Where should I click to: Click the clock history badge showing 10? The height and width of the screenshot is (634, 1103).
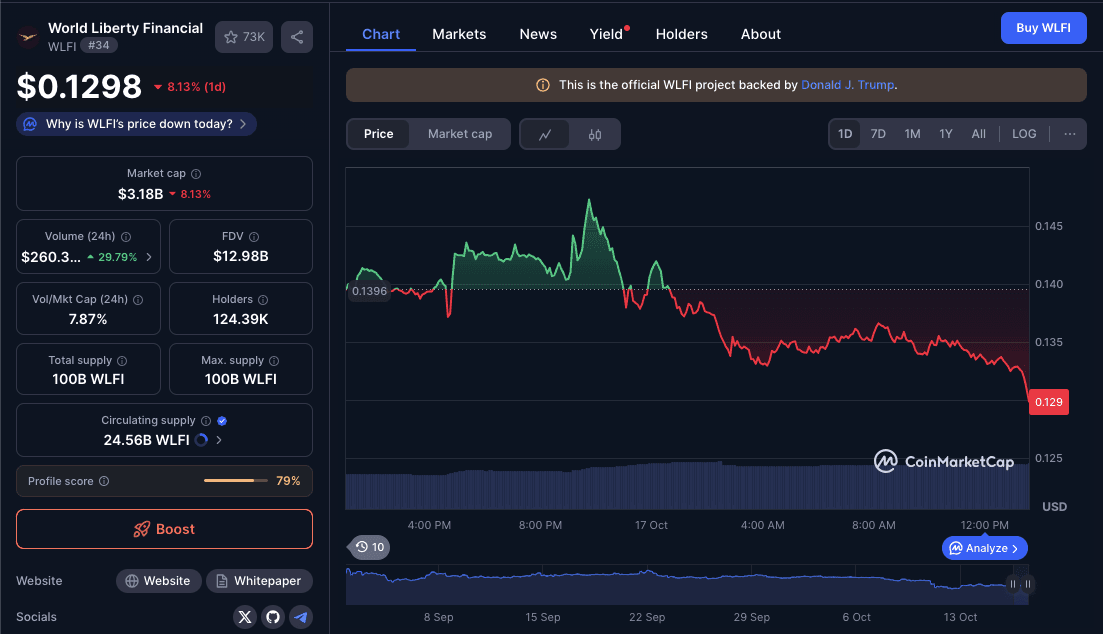click(x=370, y=547)
